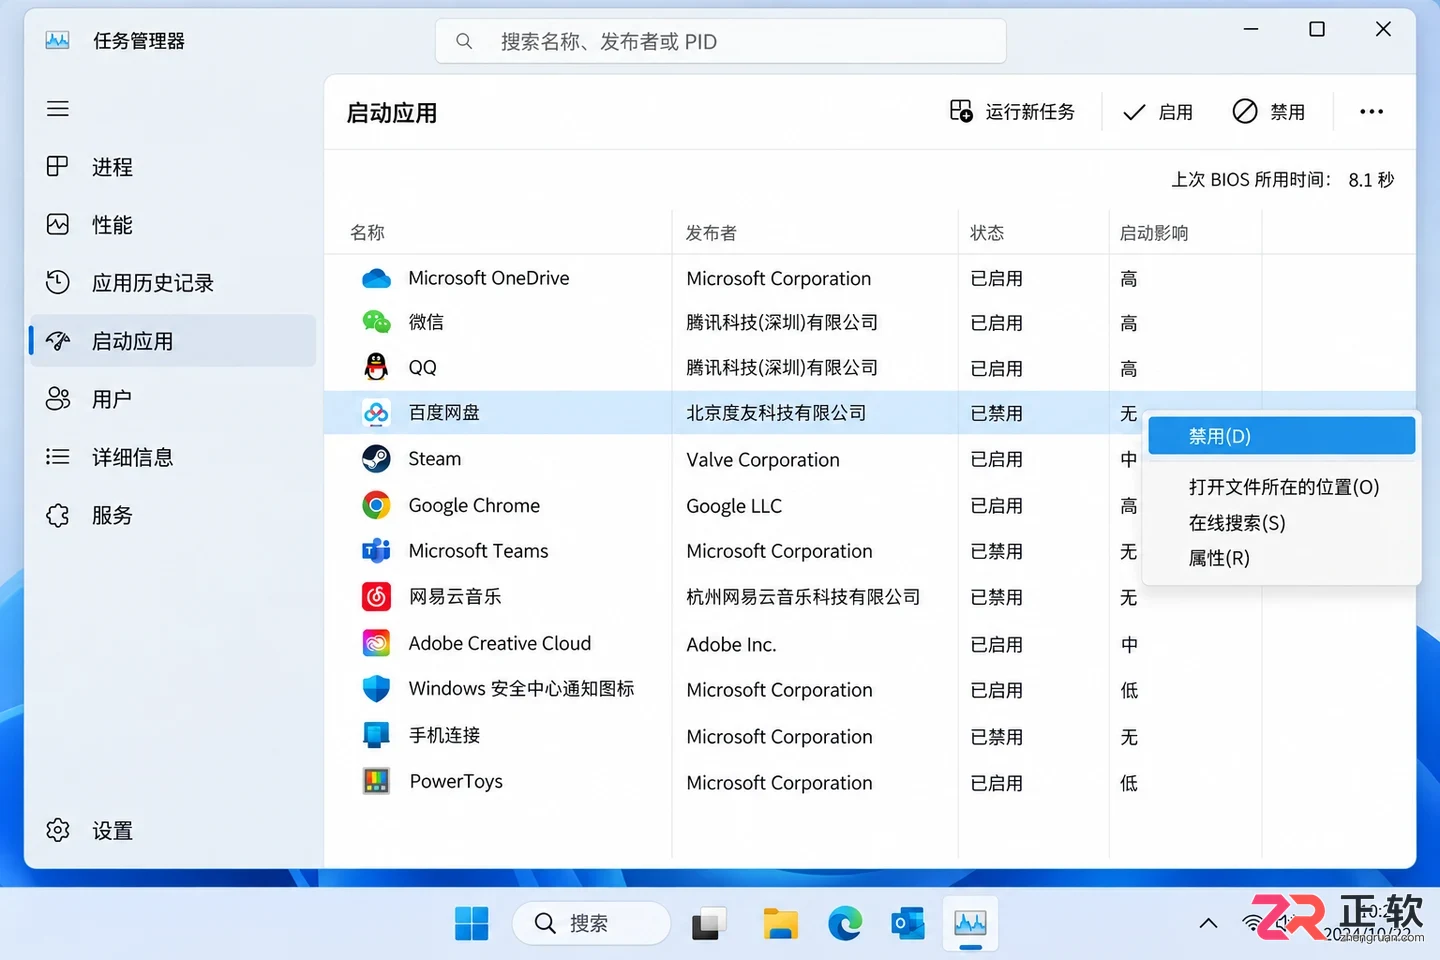Click the 手机连接 app icon
The width and height of the screenshot is (1440, 960).
tap(376, 735)
